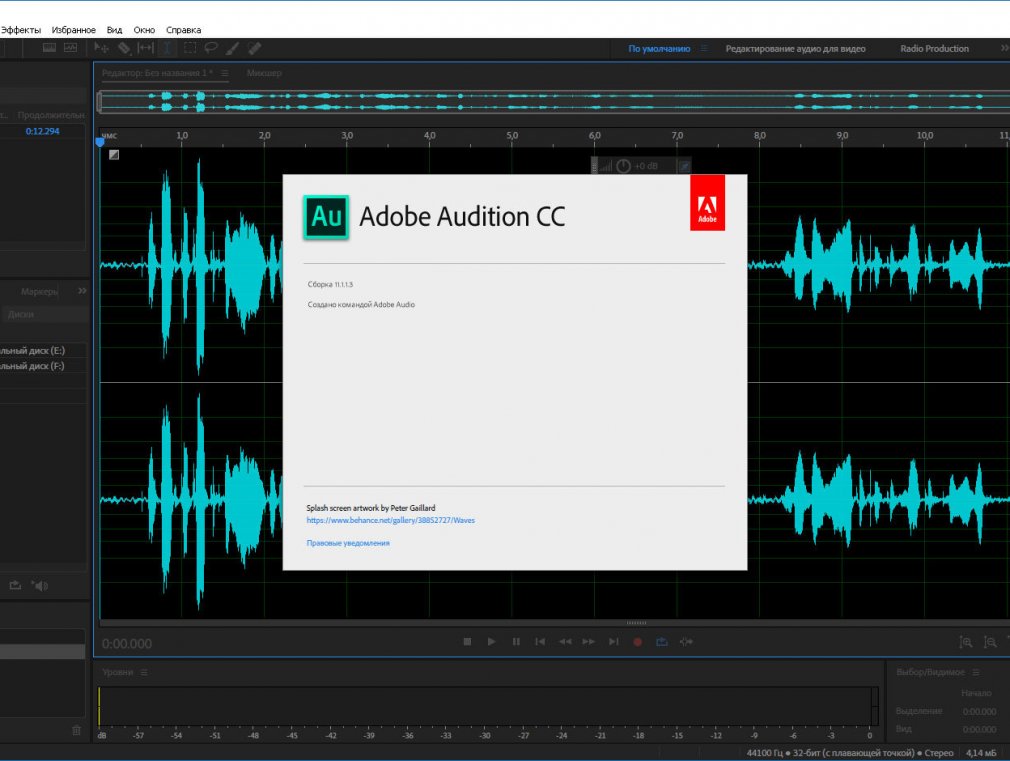The height and width of the screenshot is (761, 1010).
Task: Open the Вид menu
Action: (114, 30)
